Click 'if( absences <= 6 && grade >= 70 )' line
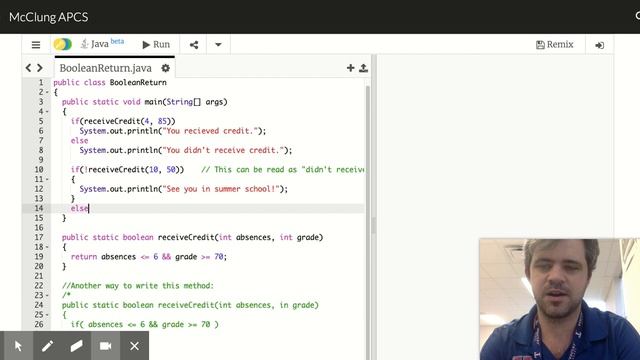 [144, 324]
